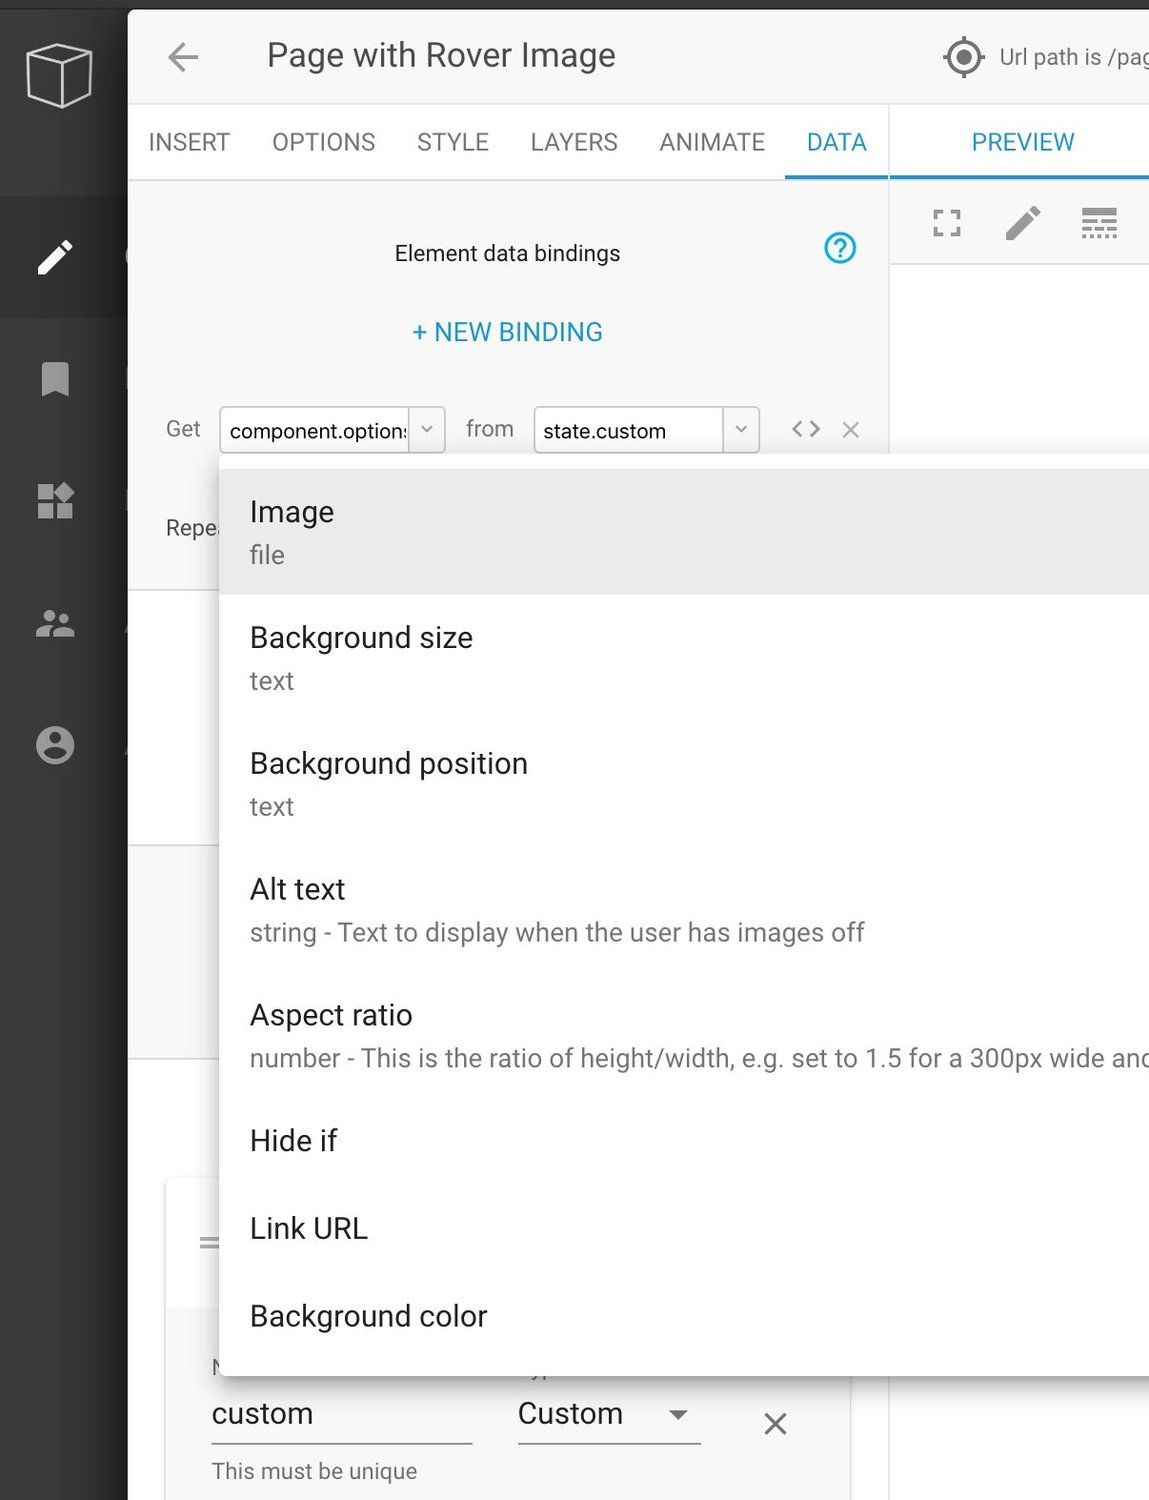Switch to the LAYERS tab
Screen dimensions: 1149x1500
coord(573,142)
